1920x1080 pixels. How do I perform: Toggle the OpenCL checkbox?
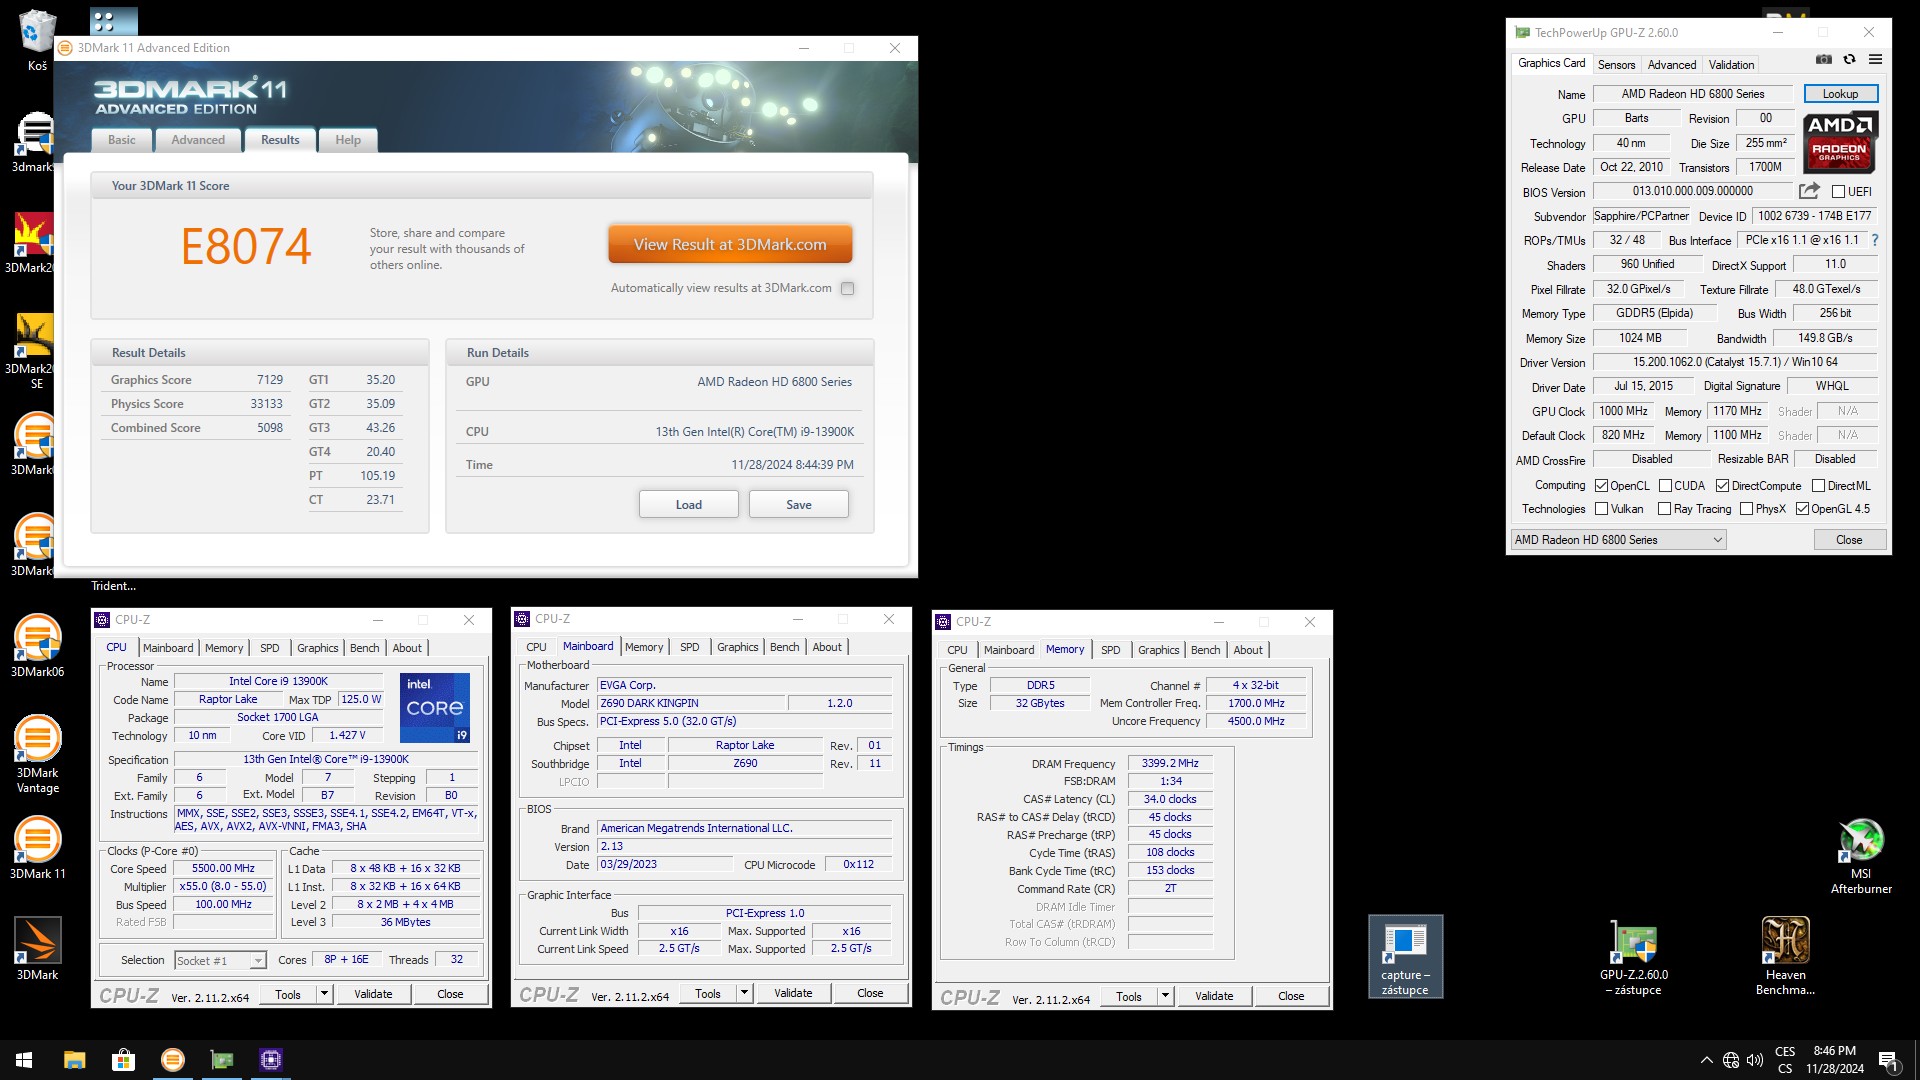click(1601, 485)
